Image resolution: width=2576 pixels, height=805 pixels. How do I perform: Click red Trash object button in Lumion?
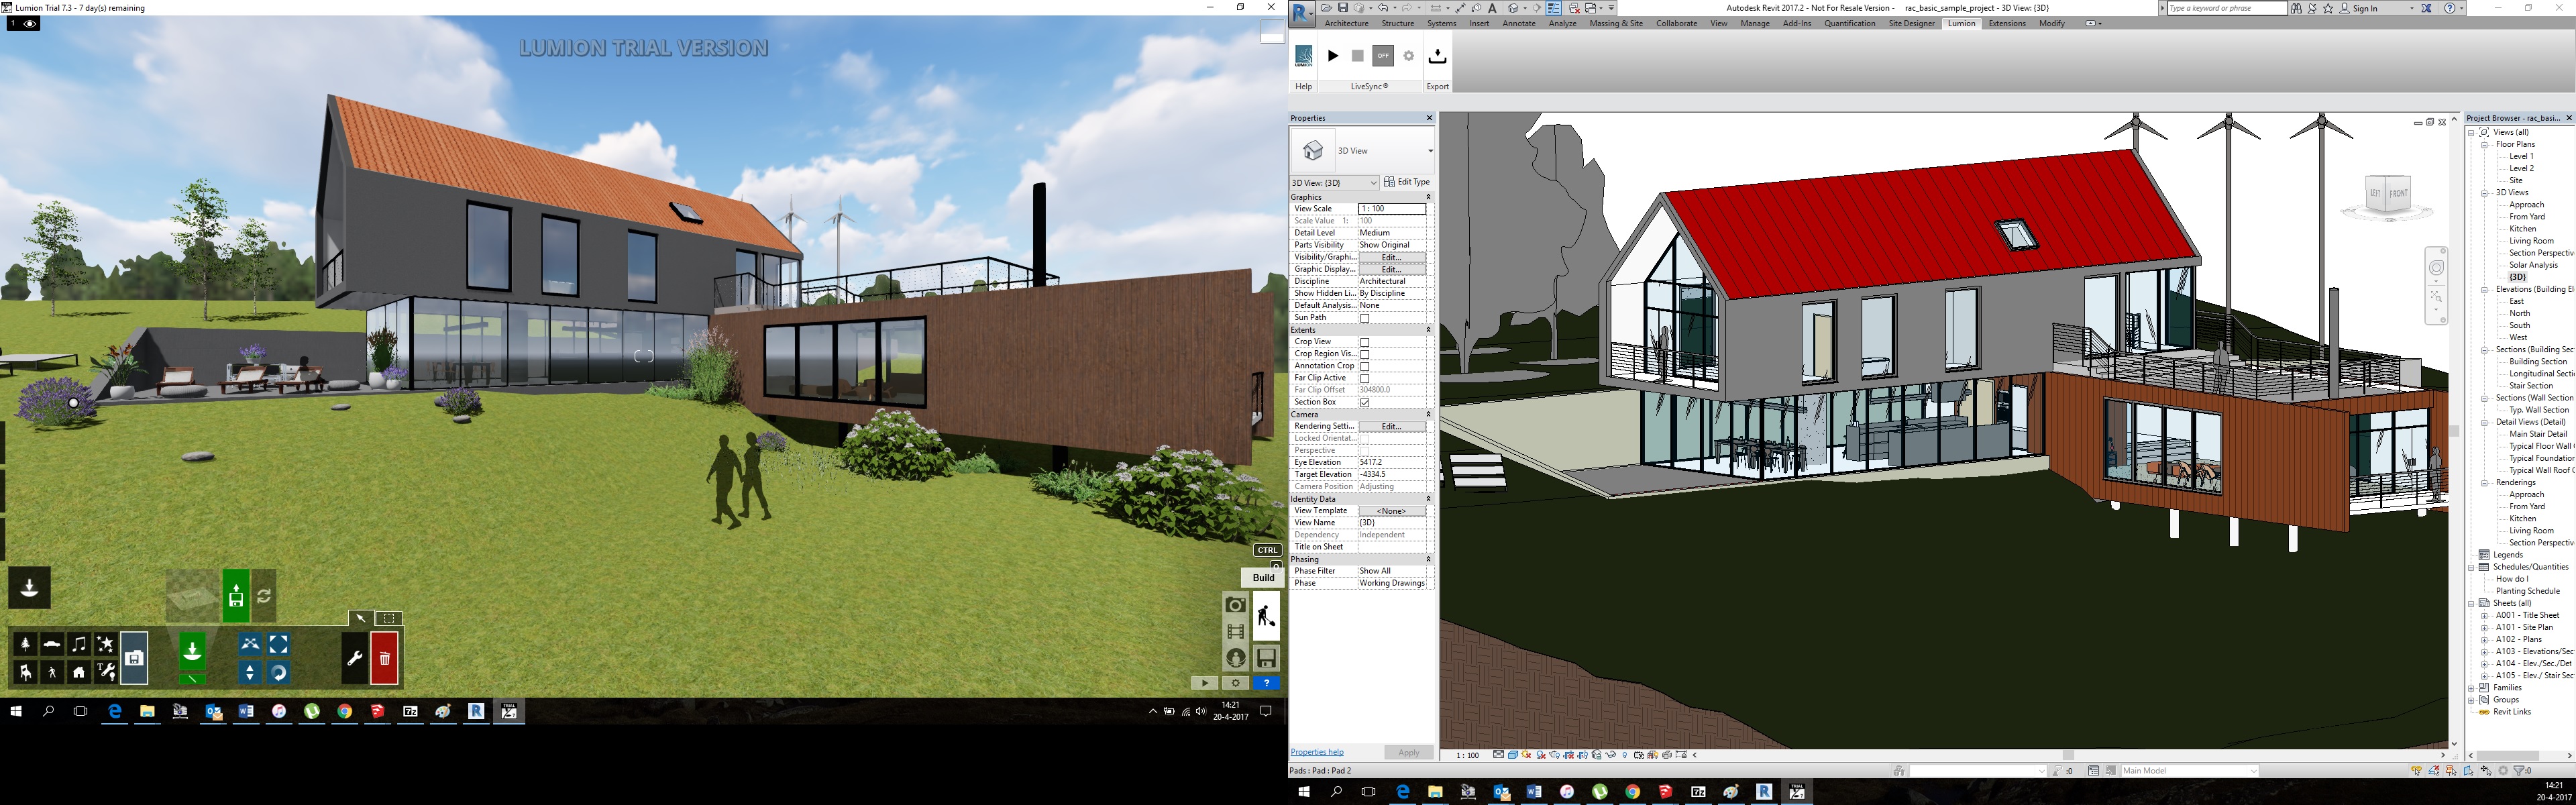tap(384, 658)
